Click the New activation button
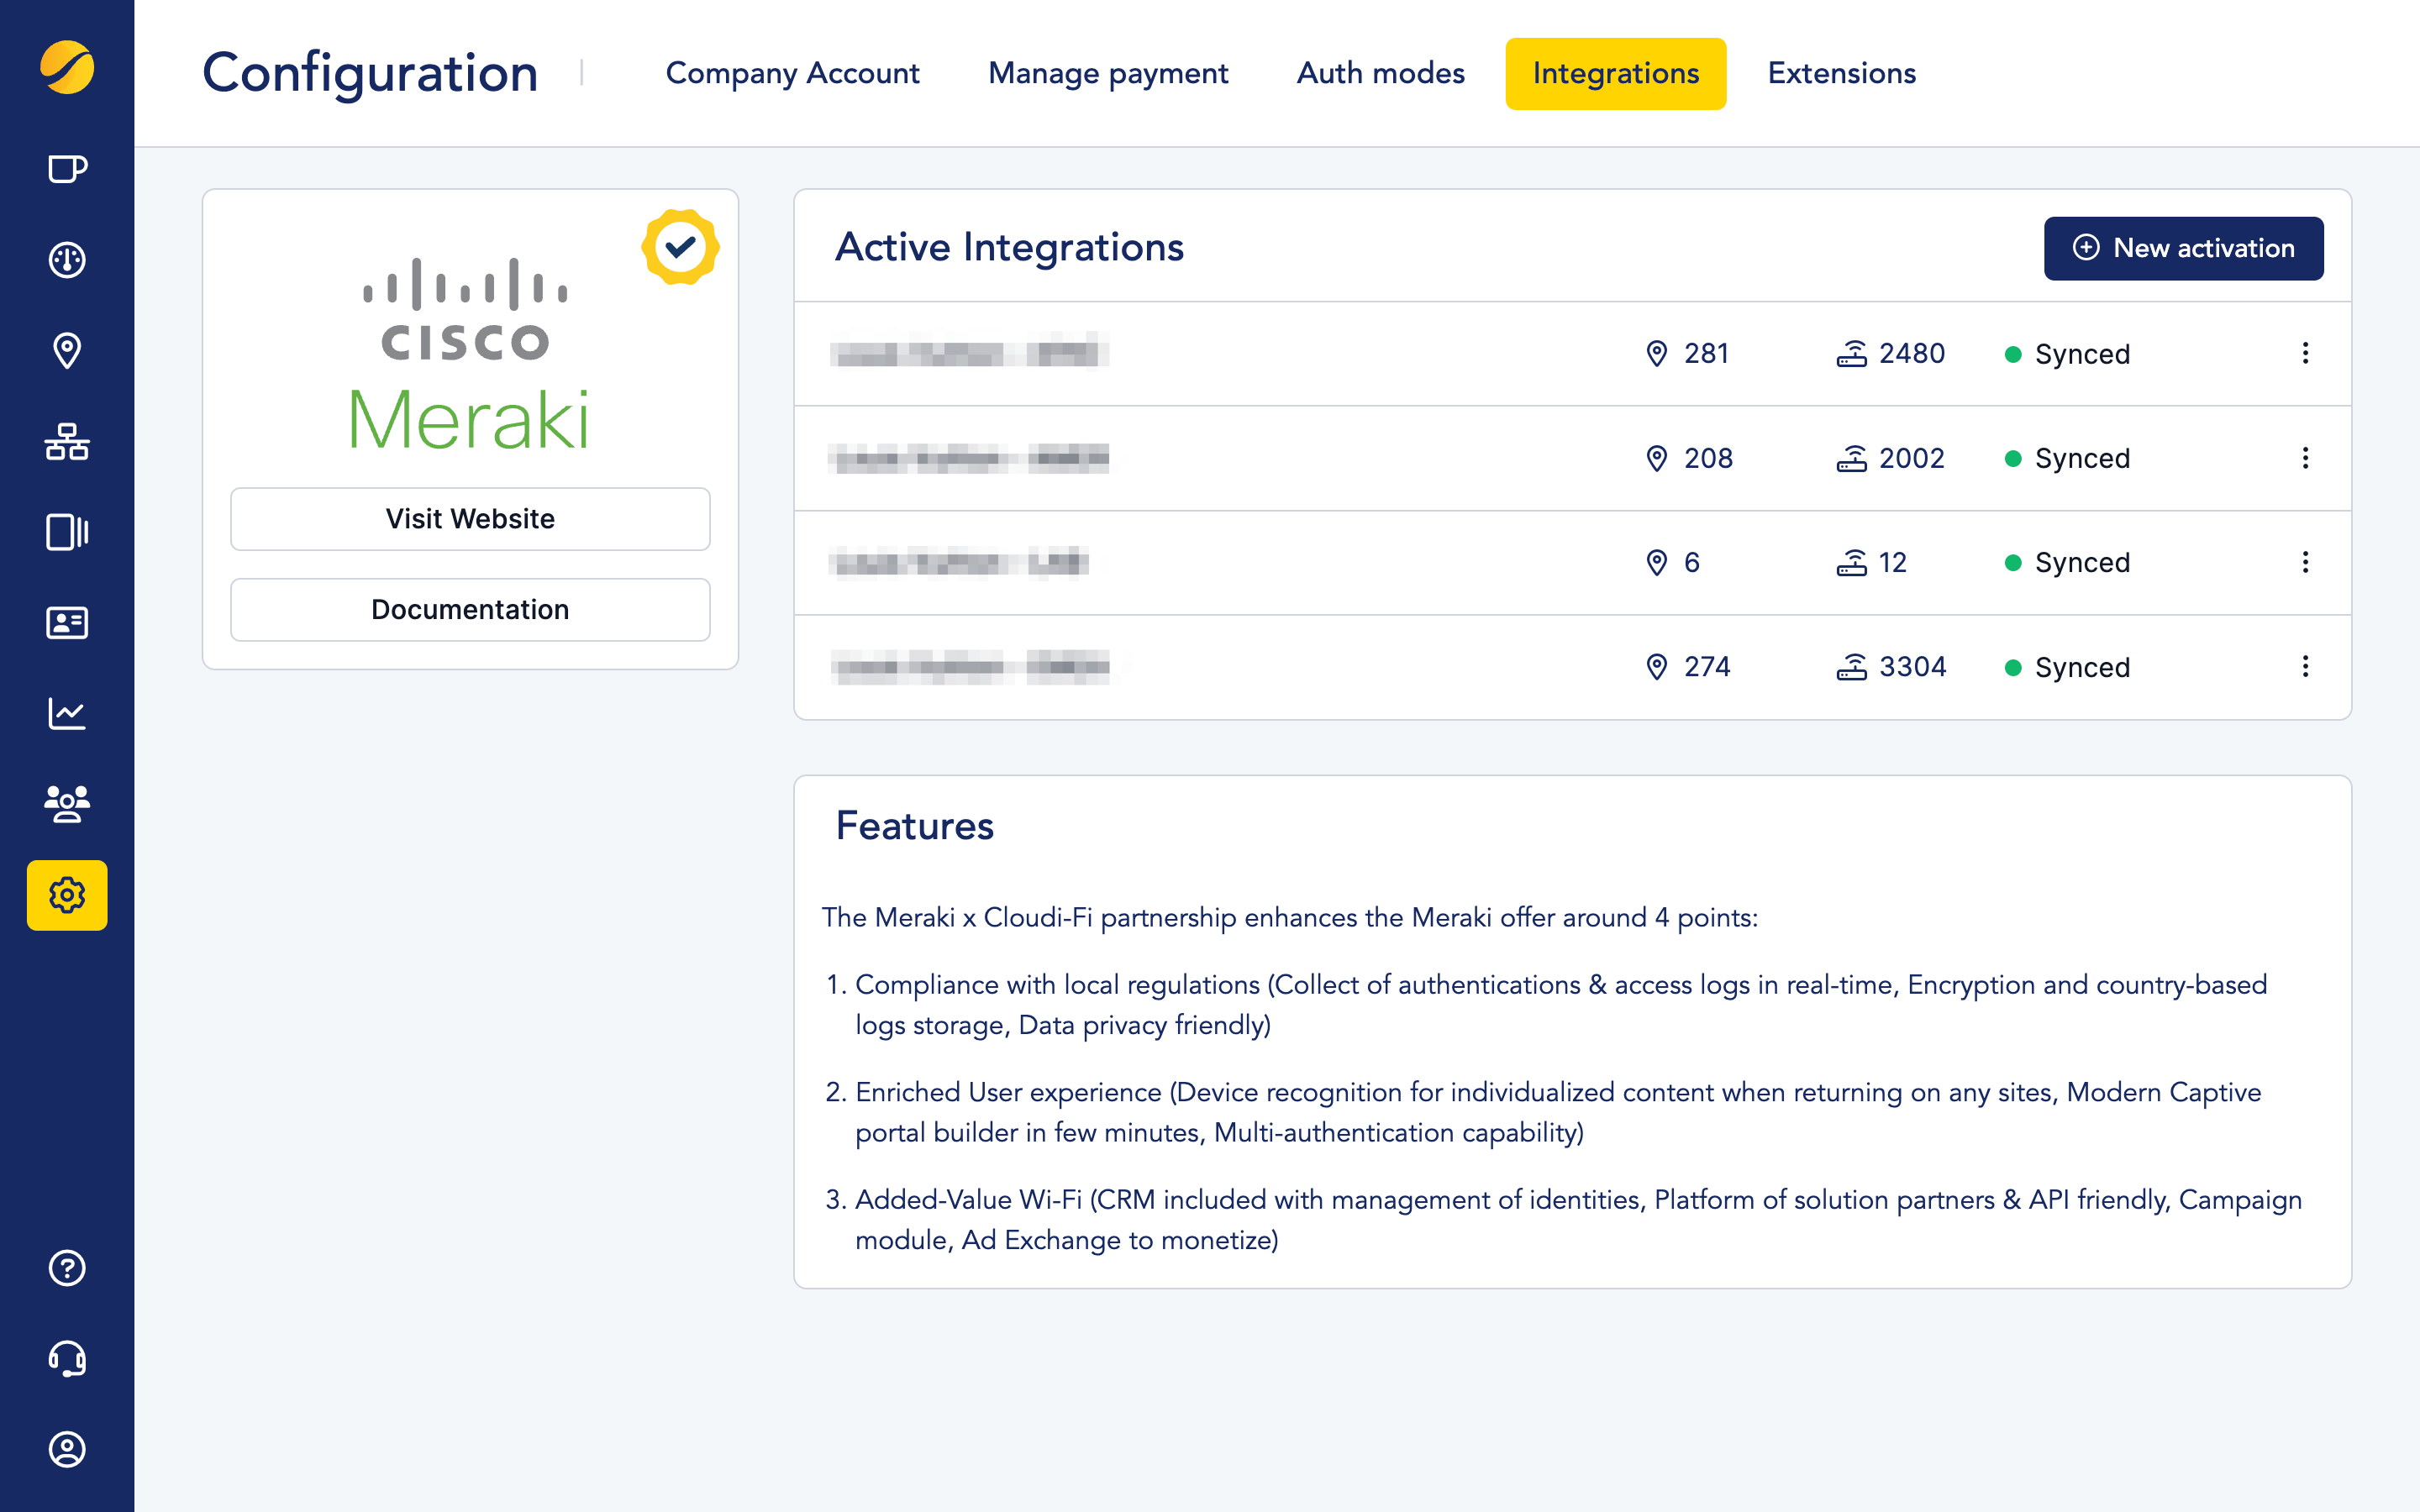 click(x=2184, y=248)
